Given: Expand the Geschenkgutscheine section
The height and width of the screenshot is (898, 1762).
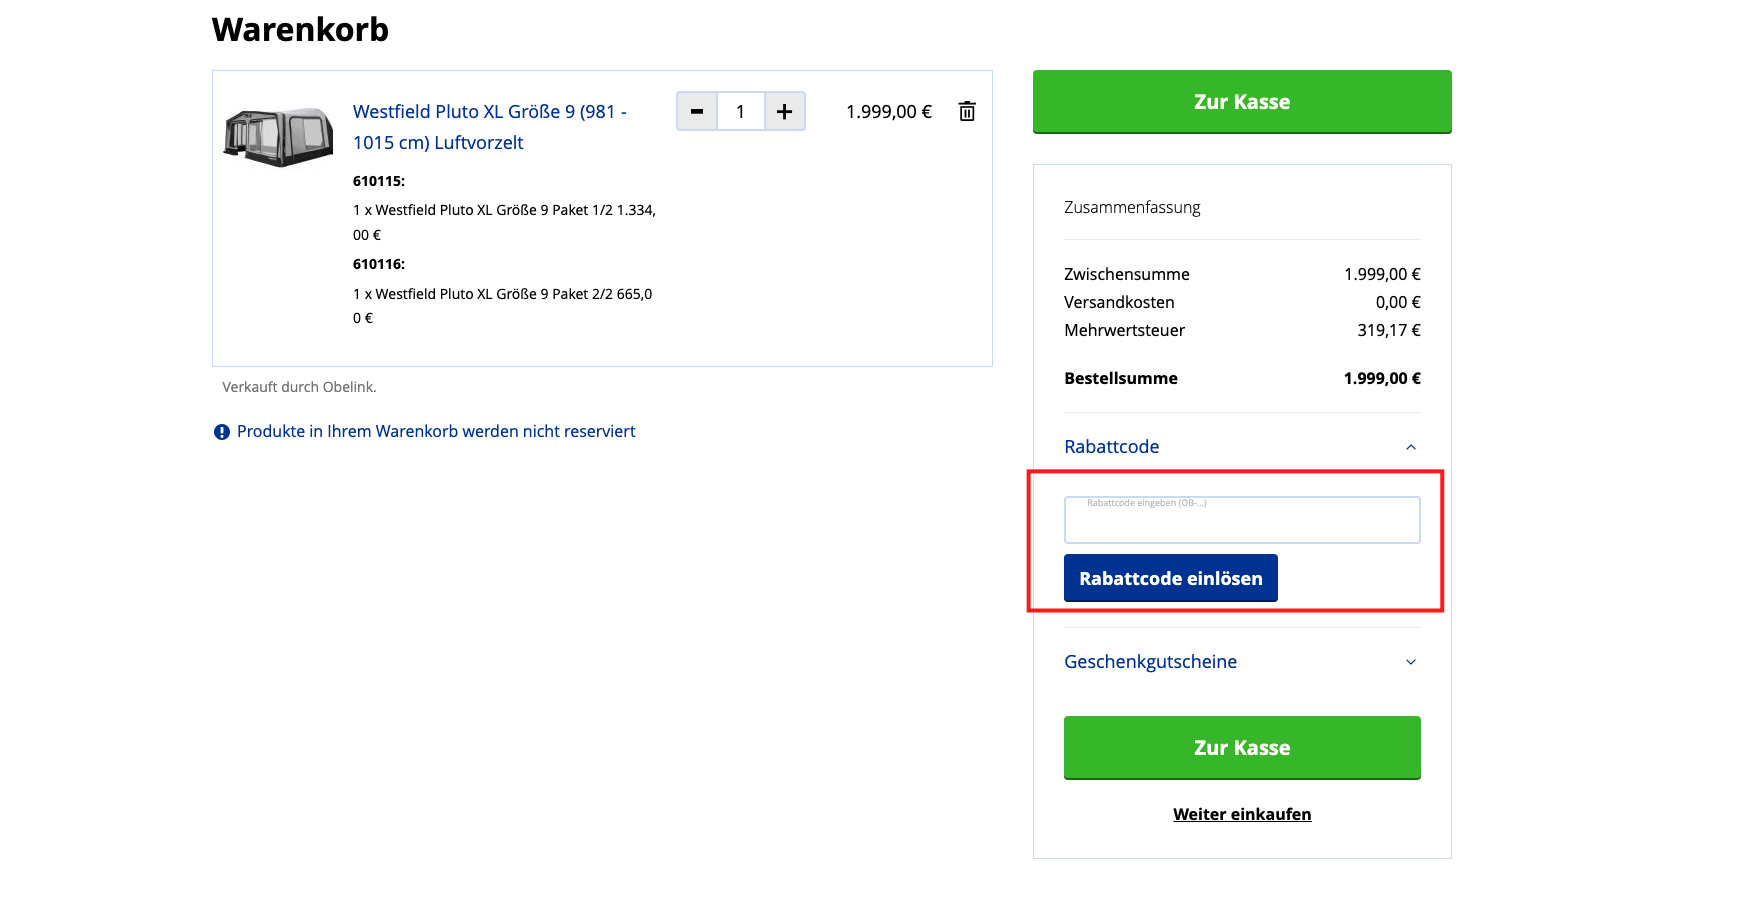Looking at the screenshot, I should pos(1242,661).
